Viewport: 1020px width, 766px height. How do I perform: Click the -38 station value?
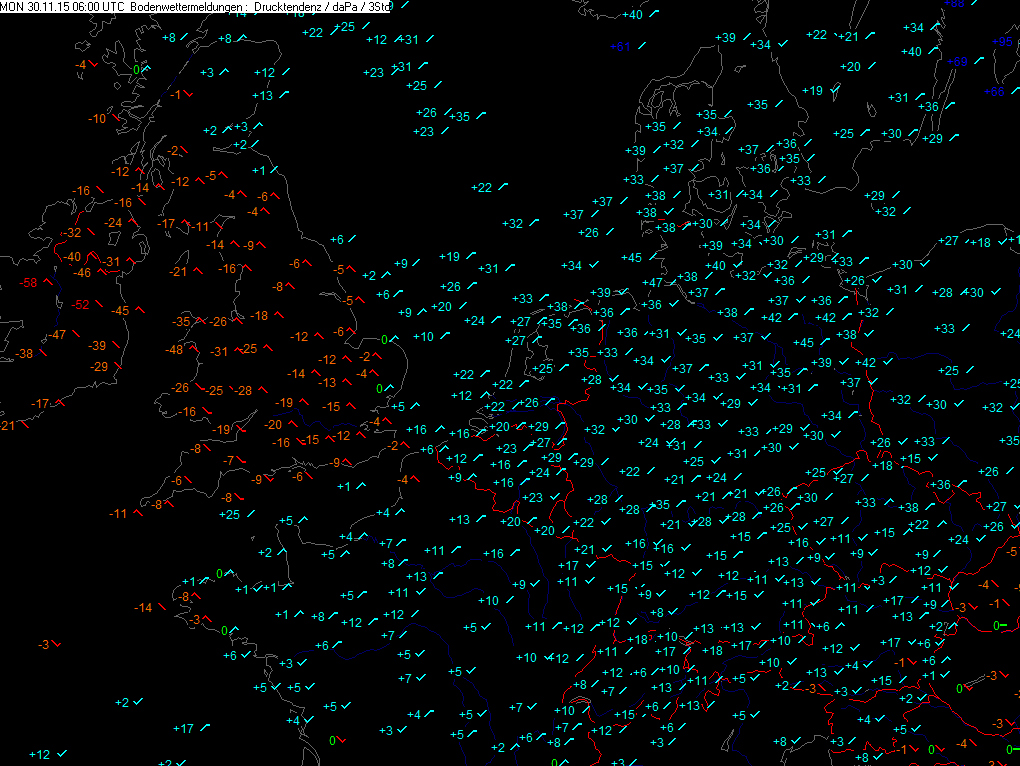point(23,353)
